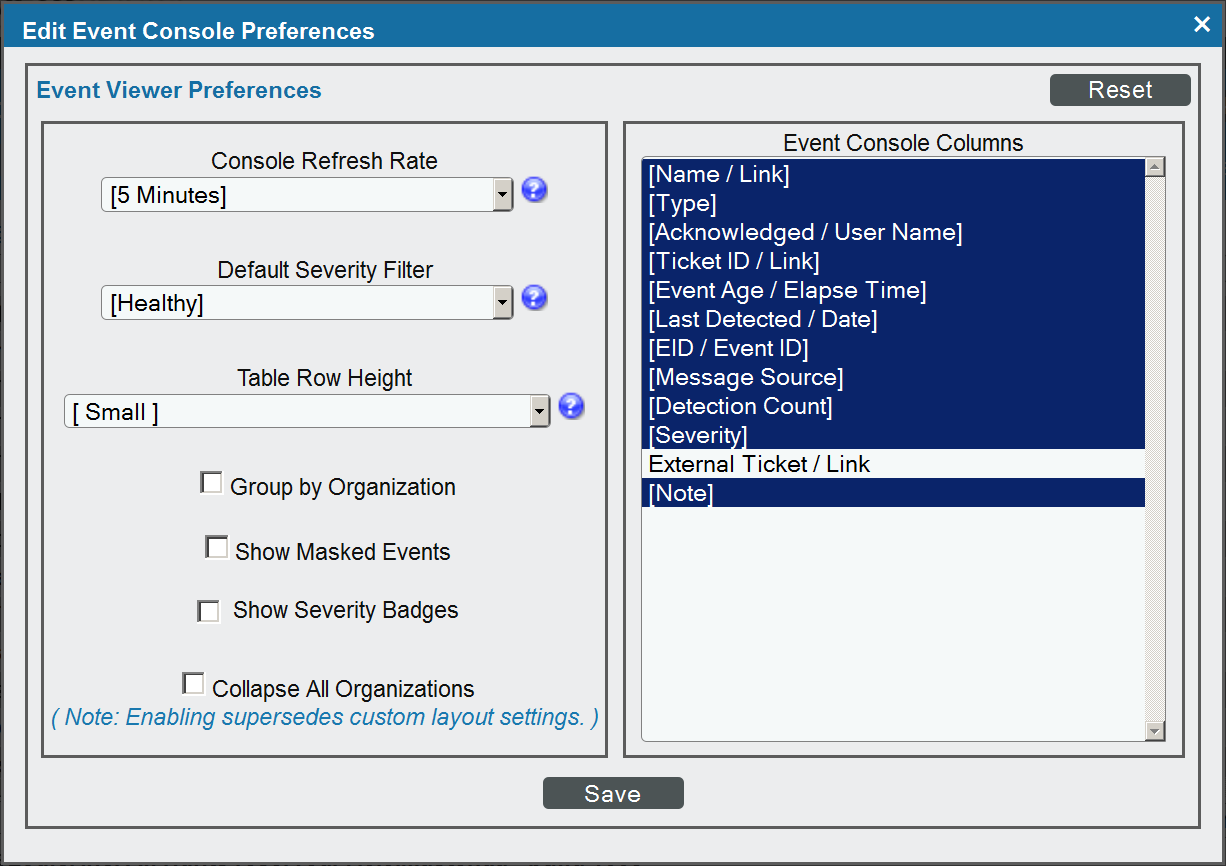Click help icon next to Default Severity Filter
Image resolution: width=1226 pixels, height=866 pixels.
534,298
